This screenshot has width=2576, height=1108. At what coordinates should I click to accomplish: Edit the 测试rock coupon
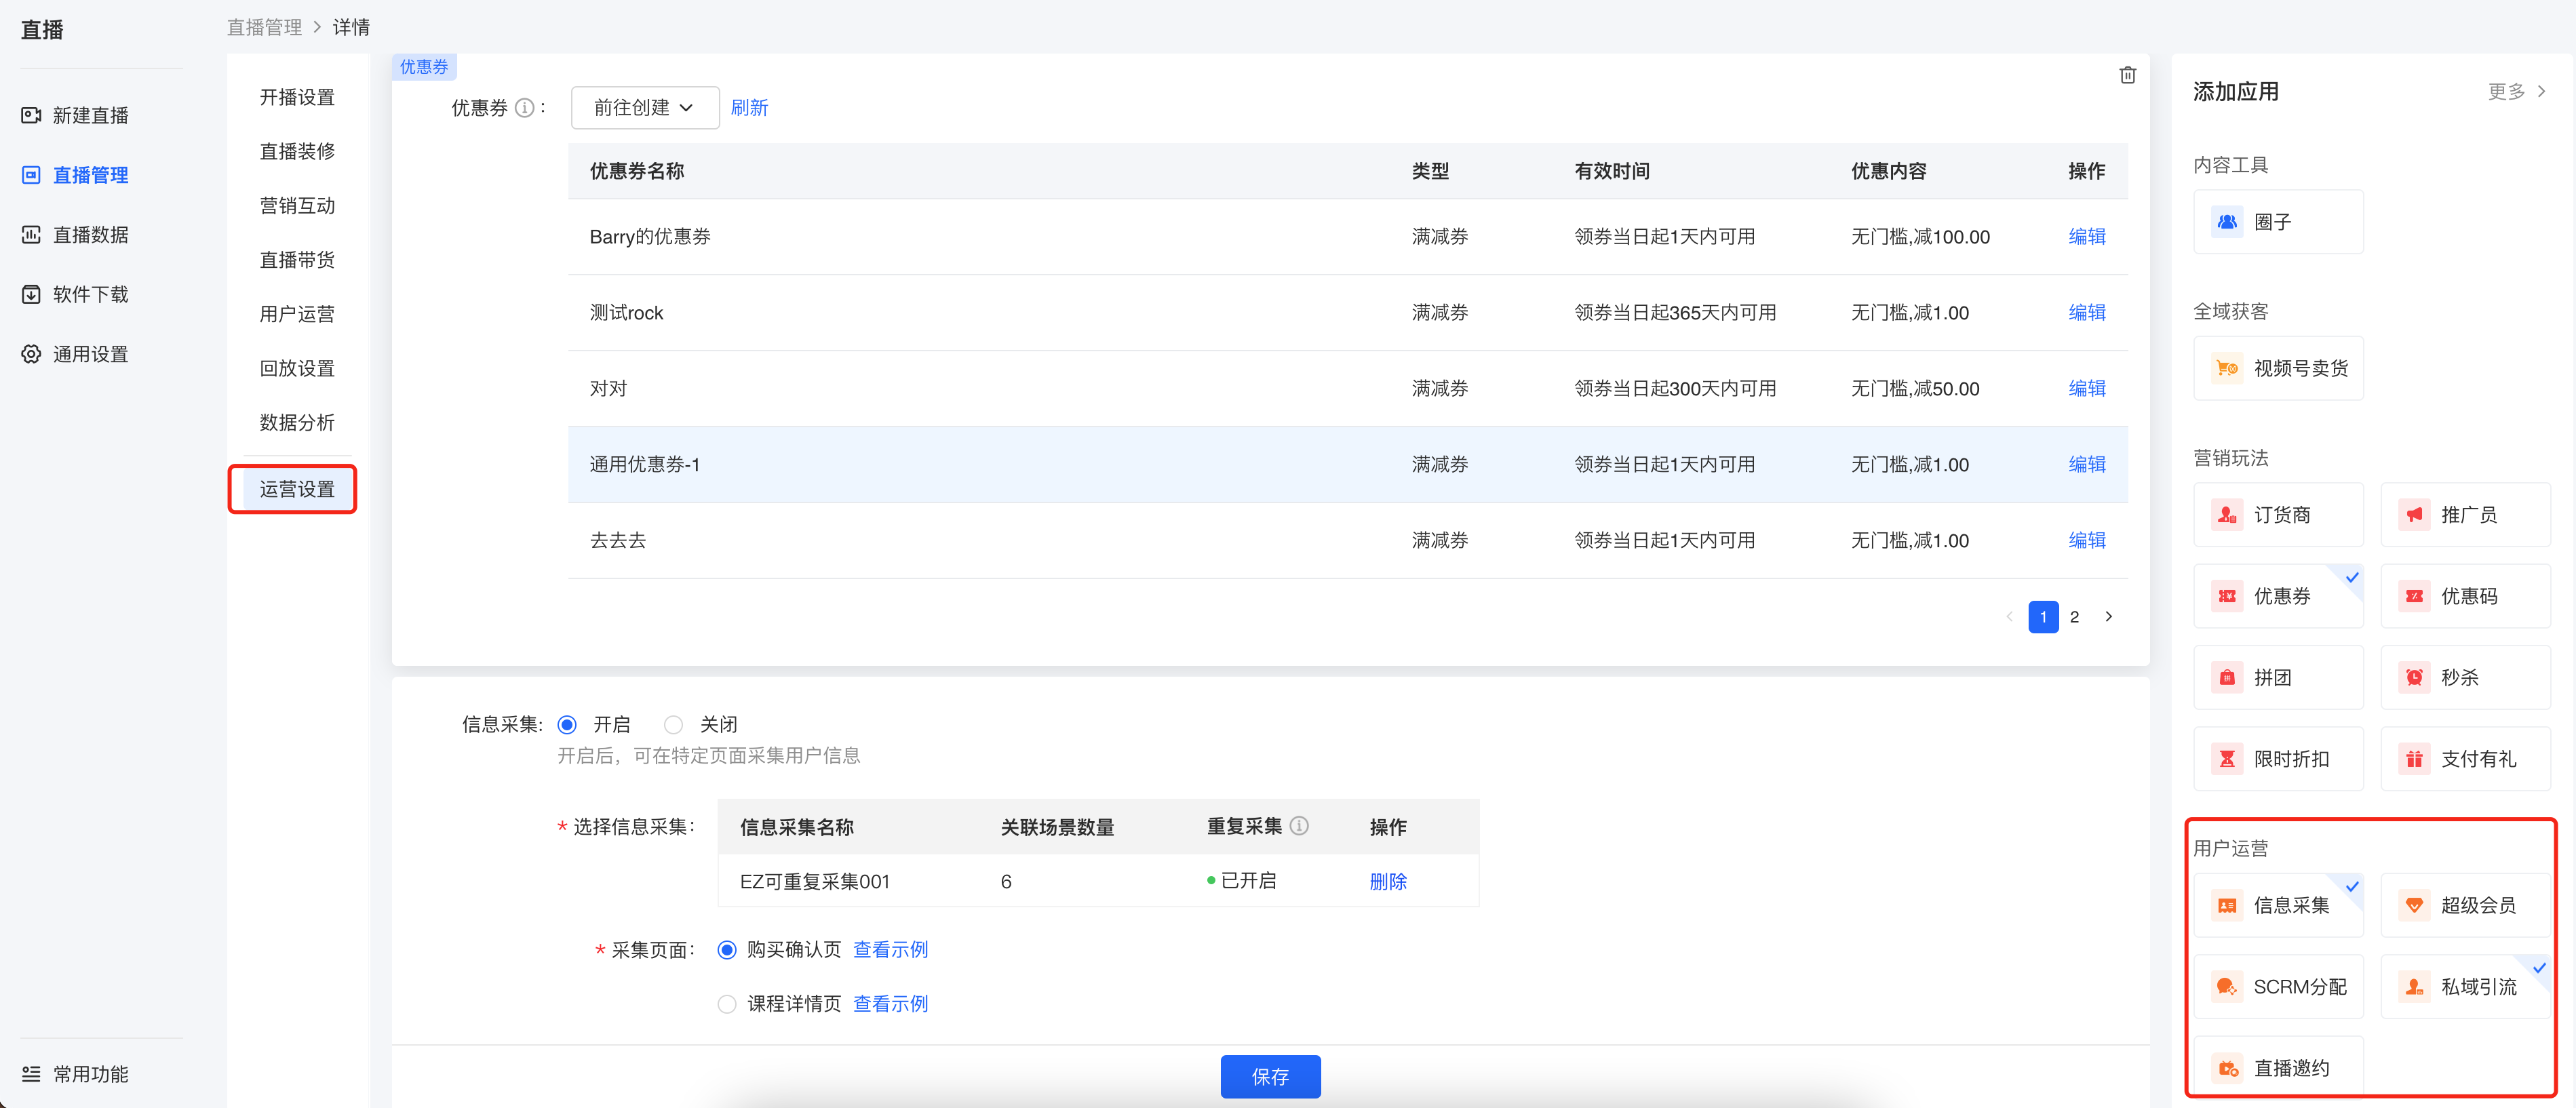click(2086, 313)
